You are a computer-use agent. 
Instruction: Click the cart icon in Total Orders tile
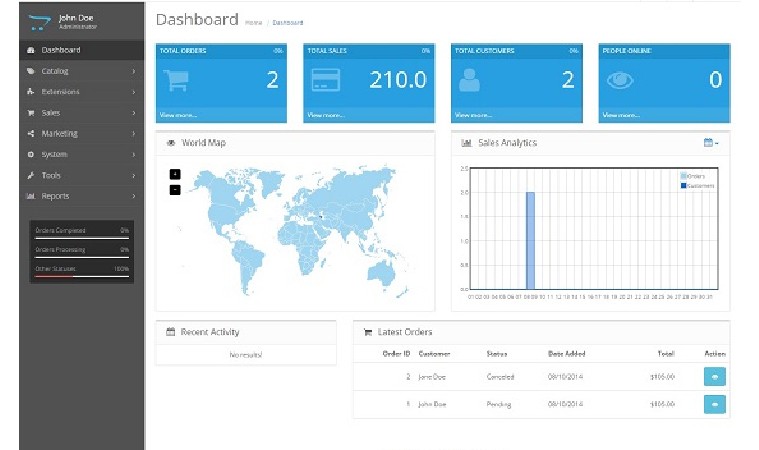pyautogui.click(x=176, y=80)
